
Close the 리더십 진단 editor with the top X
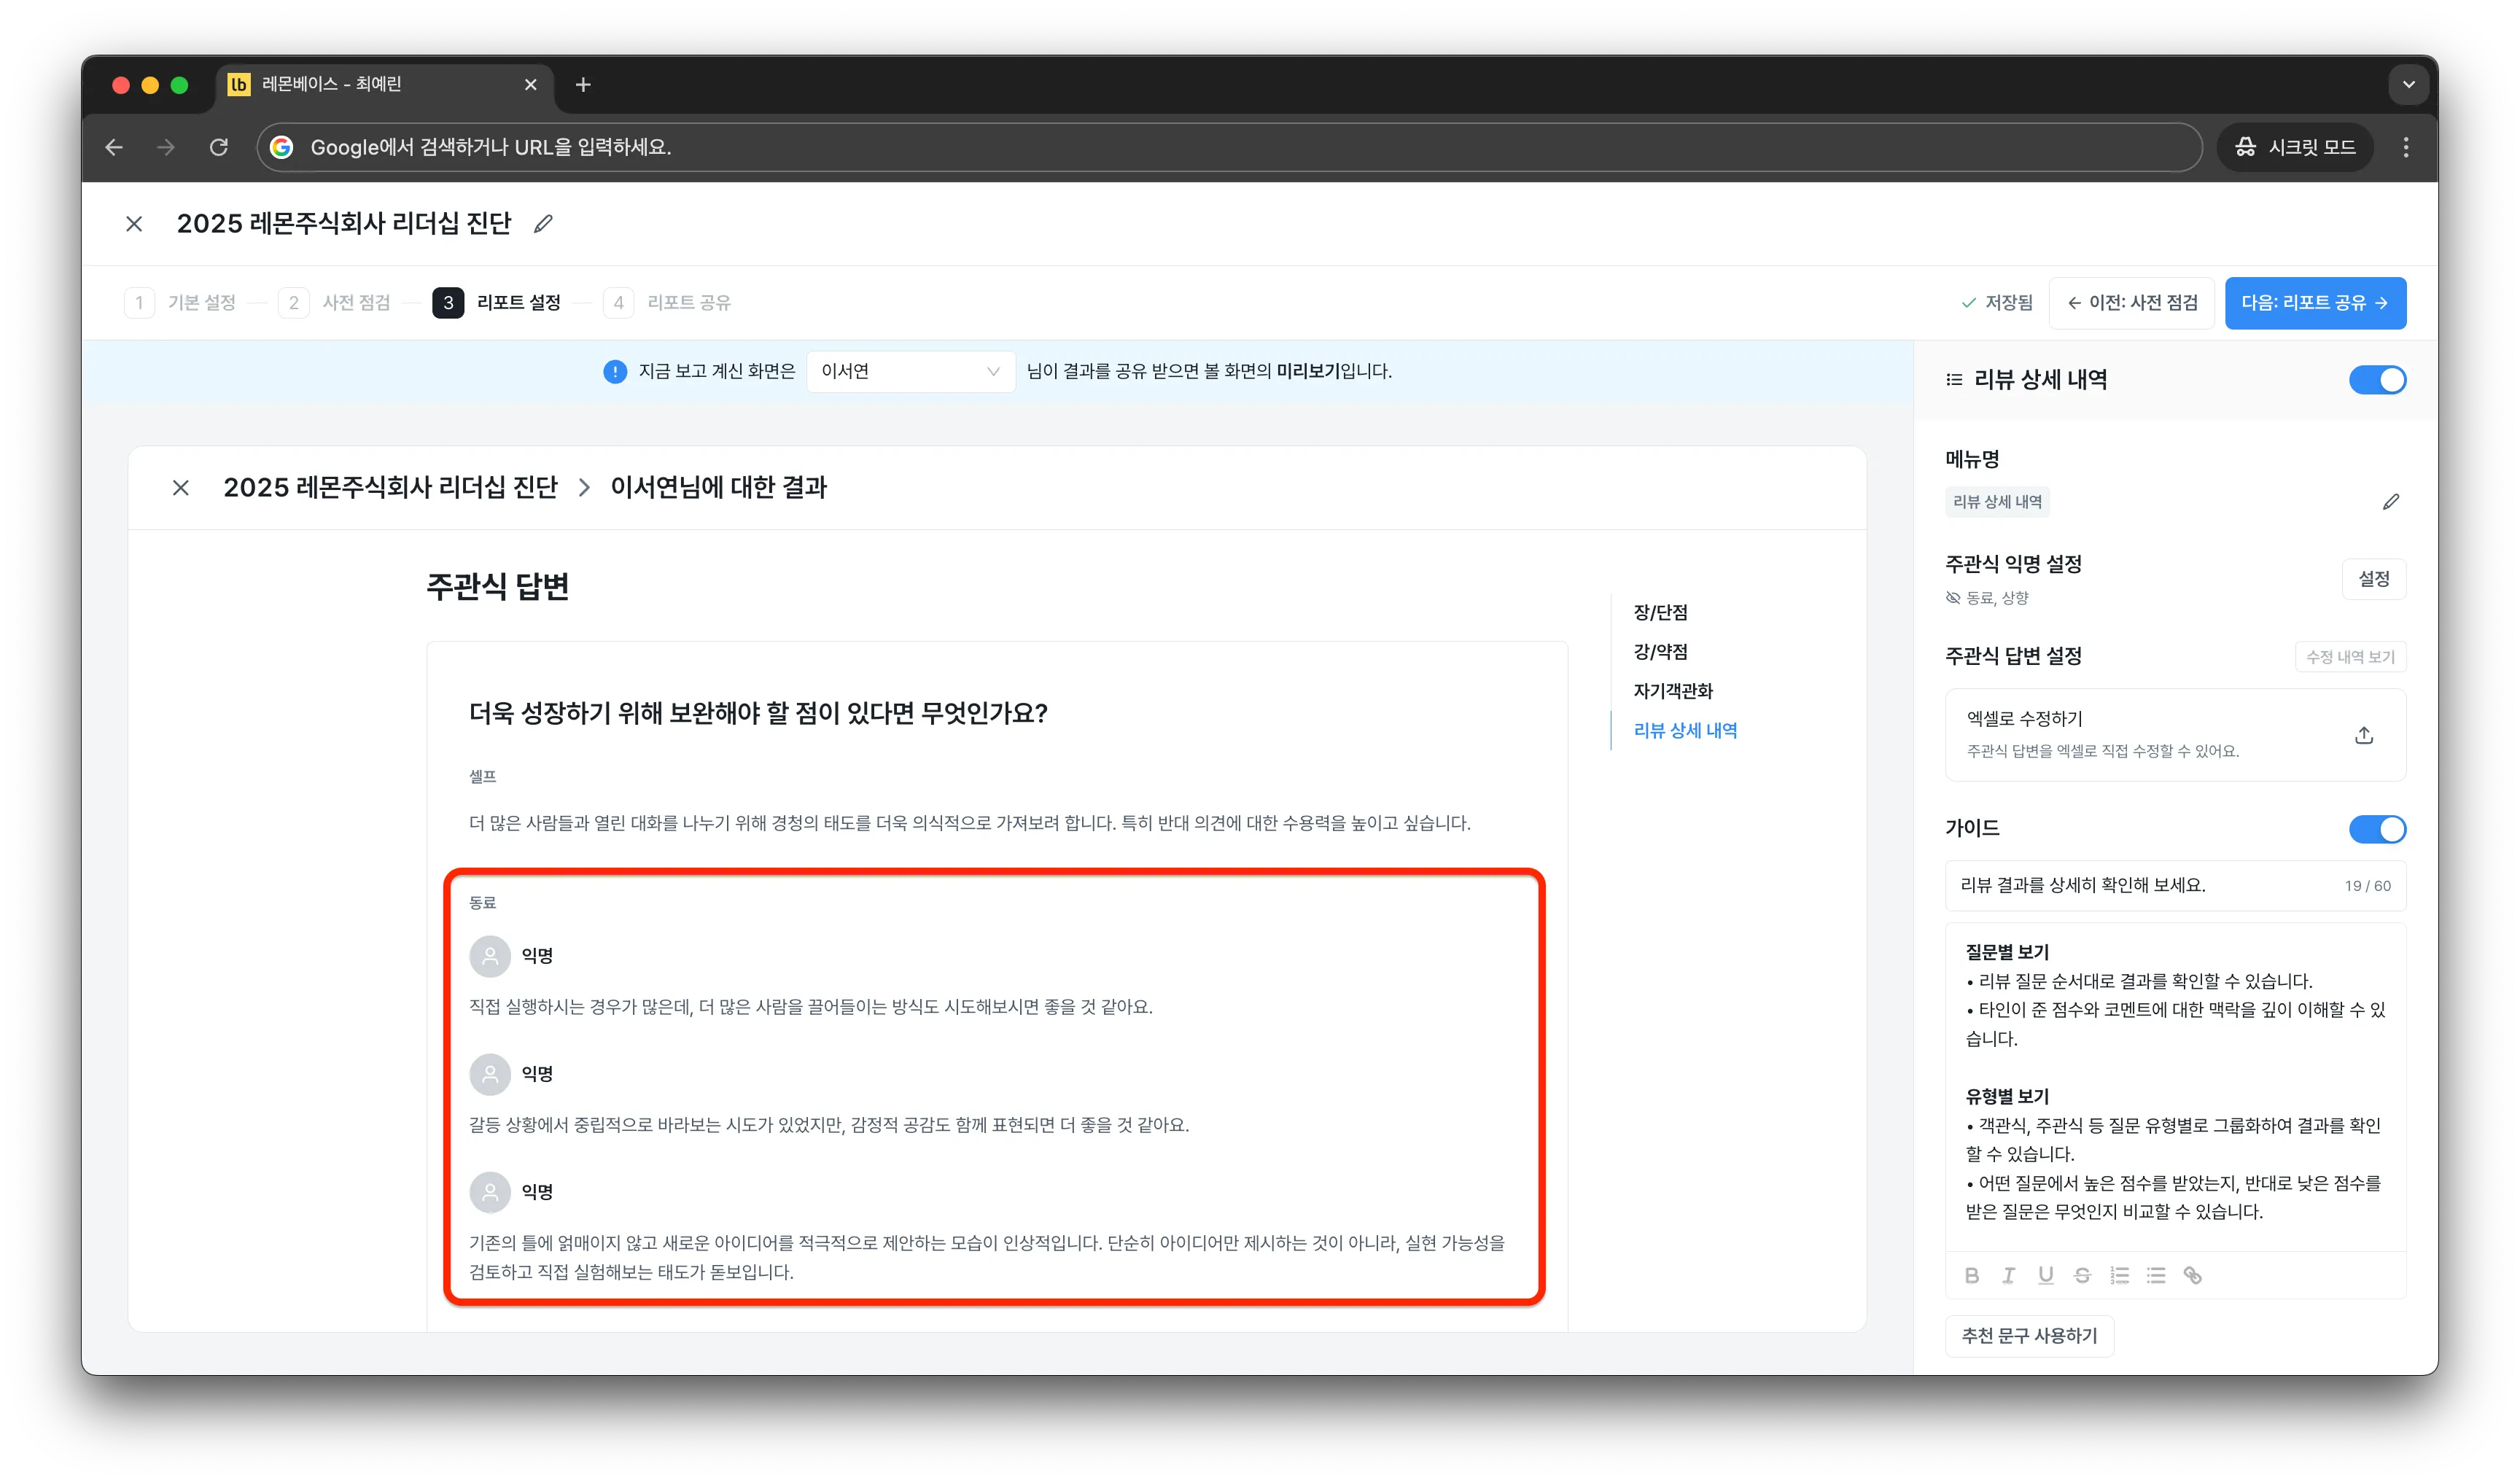coord(134,224)
